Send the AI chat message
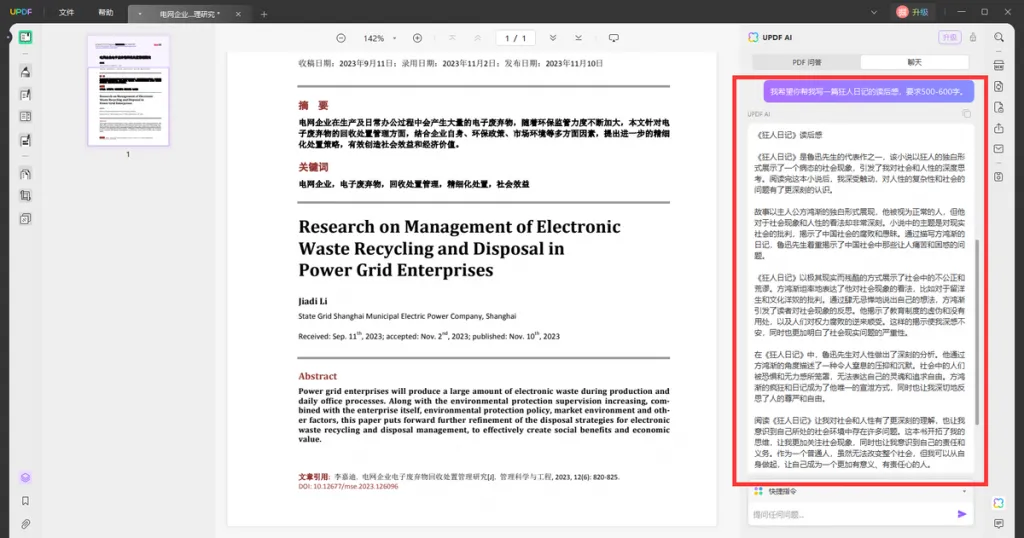Viewport: 1024px width, 538px height. click(x=962, y=514)
